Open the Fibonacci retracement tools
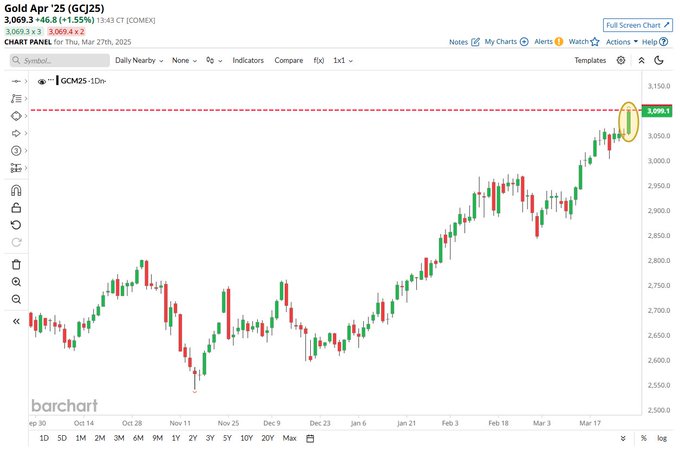 click(16, 98)
